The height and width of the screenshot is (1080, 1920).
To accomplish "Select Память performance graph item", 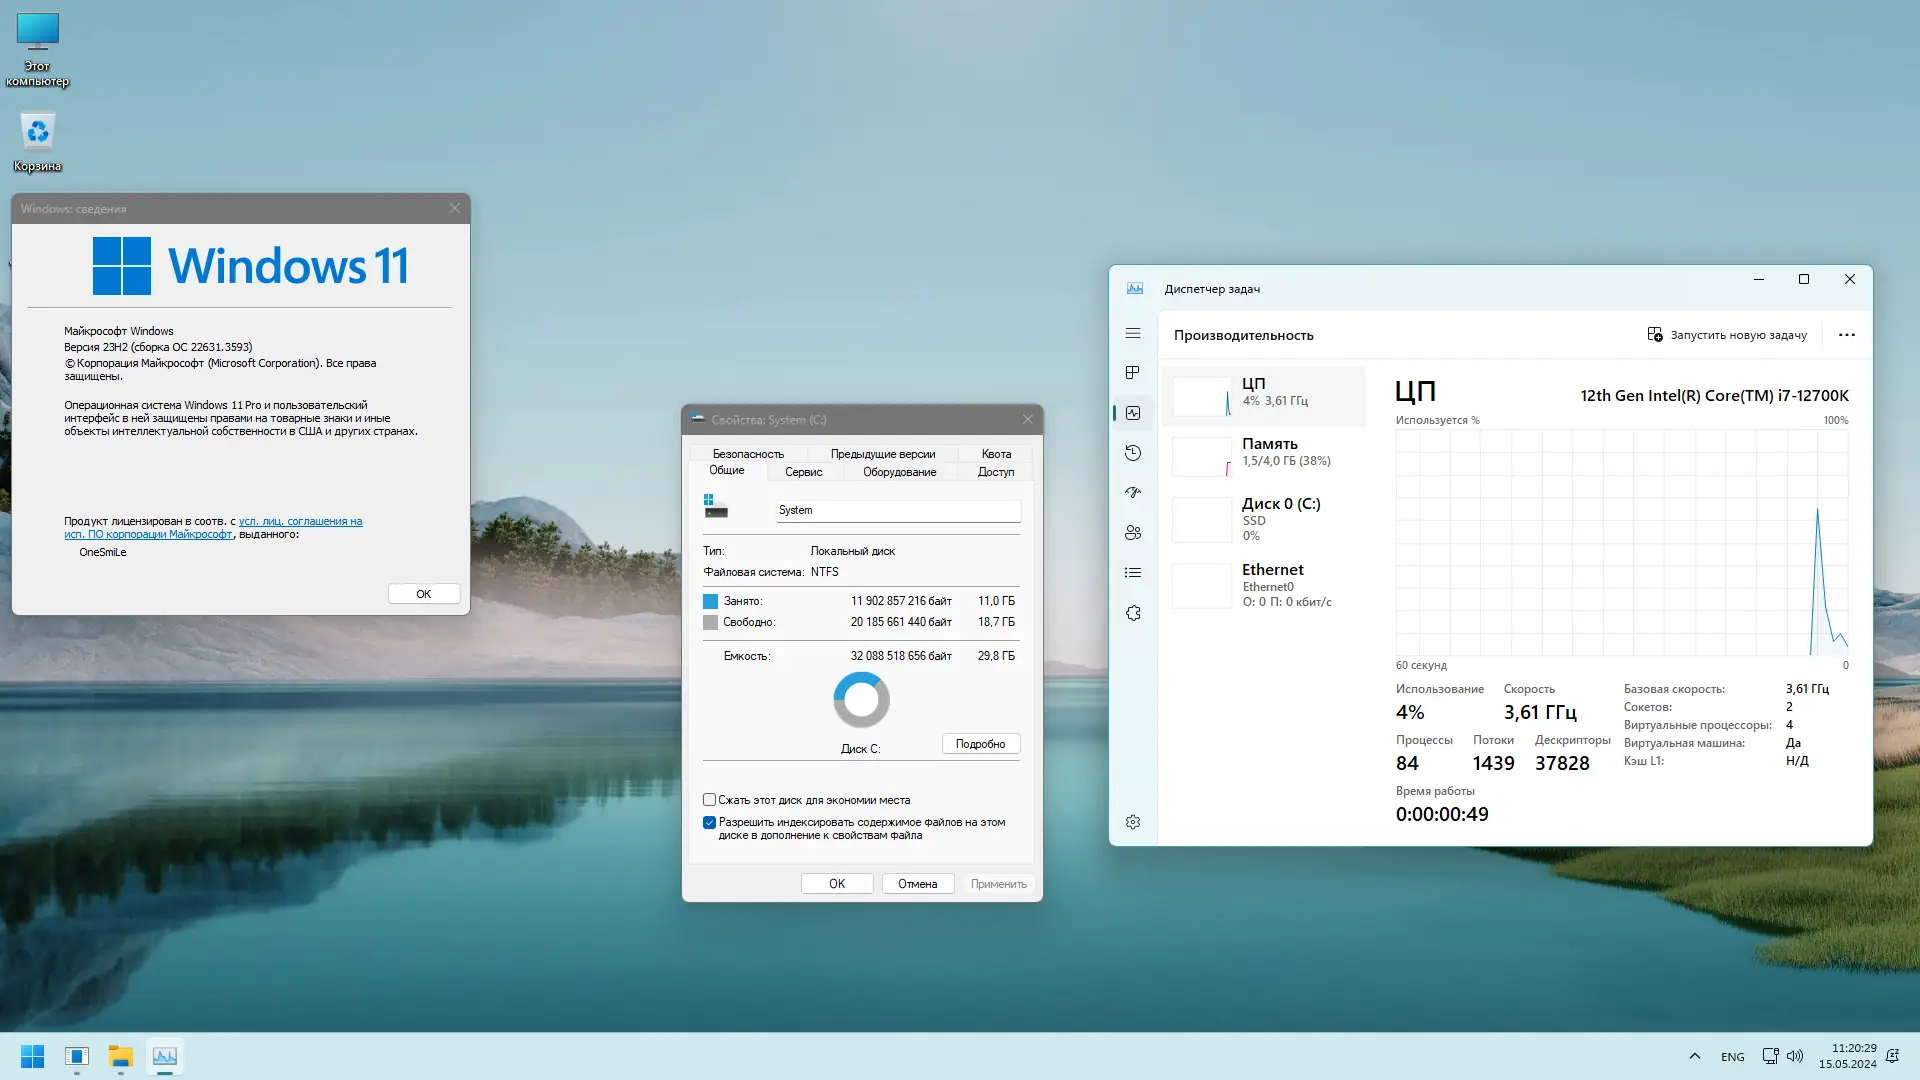I will pyautogui.click(x=1265, y=453).
